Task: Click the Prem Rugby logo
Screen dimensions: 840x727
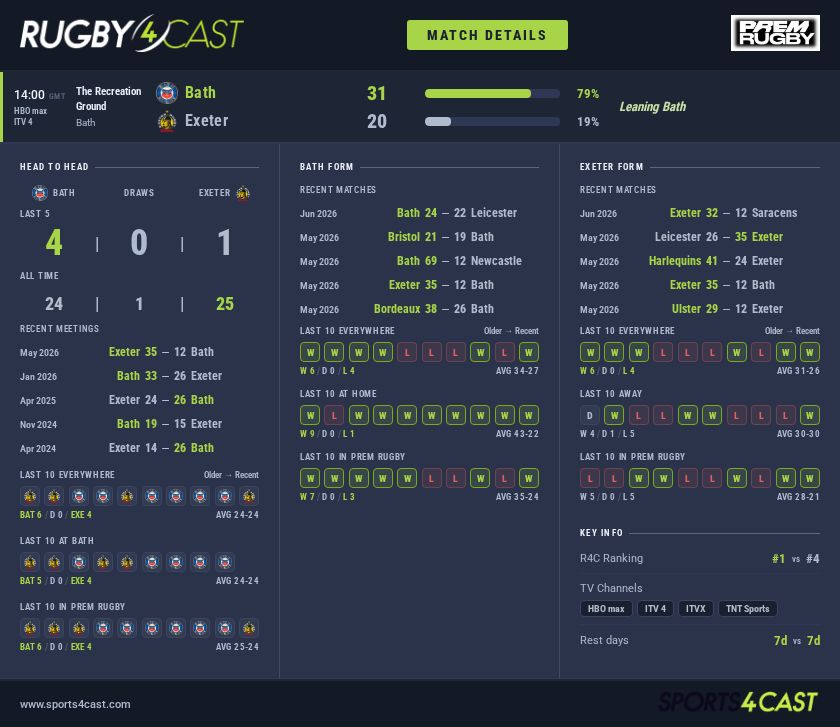Action: pyautogui.click(x=775, y=33)
